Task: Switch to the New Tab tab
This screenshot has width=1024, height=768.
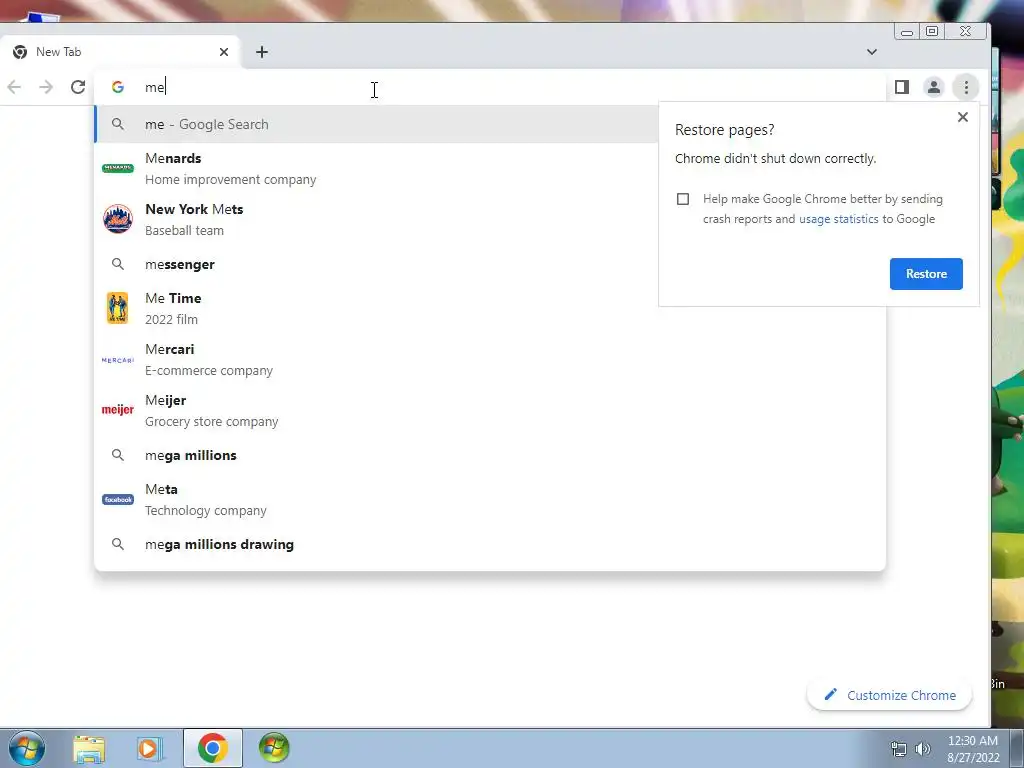Action: pyautogui.click(x=121, y=52)
